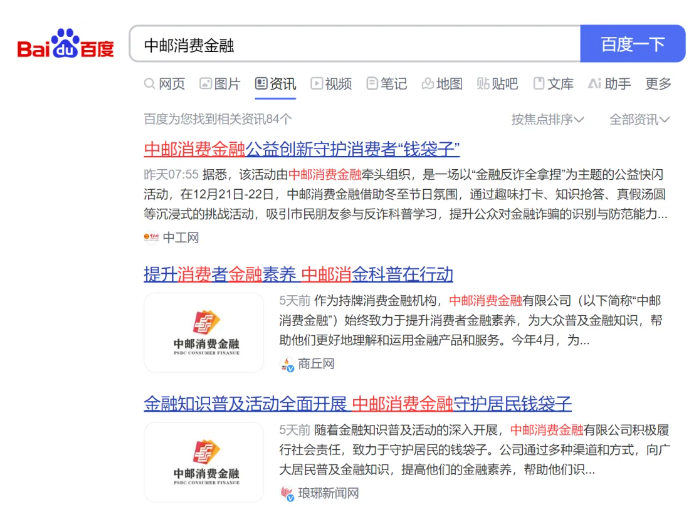Click the 昨天07:55 timestamp
Screen dimensions: 692x517
171,174
